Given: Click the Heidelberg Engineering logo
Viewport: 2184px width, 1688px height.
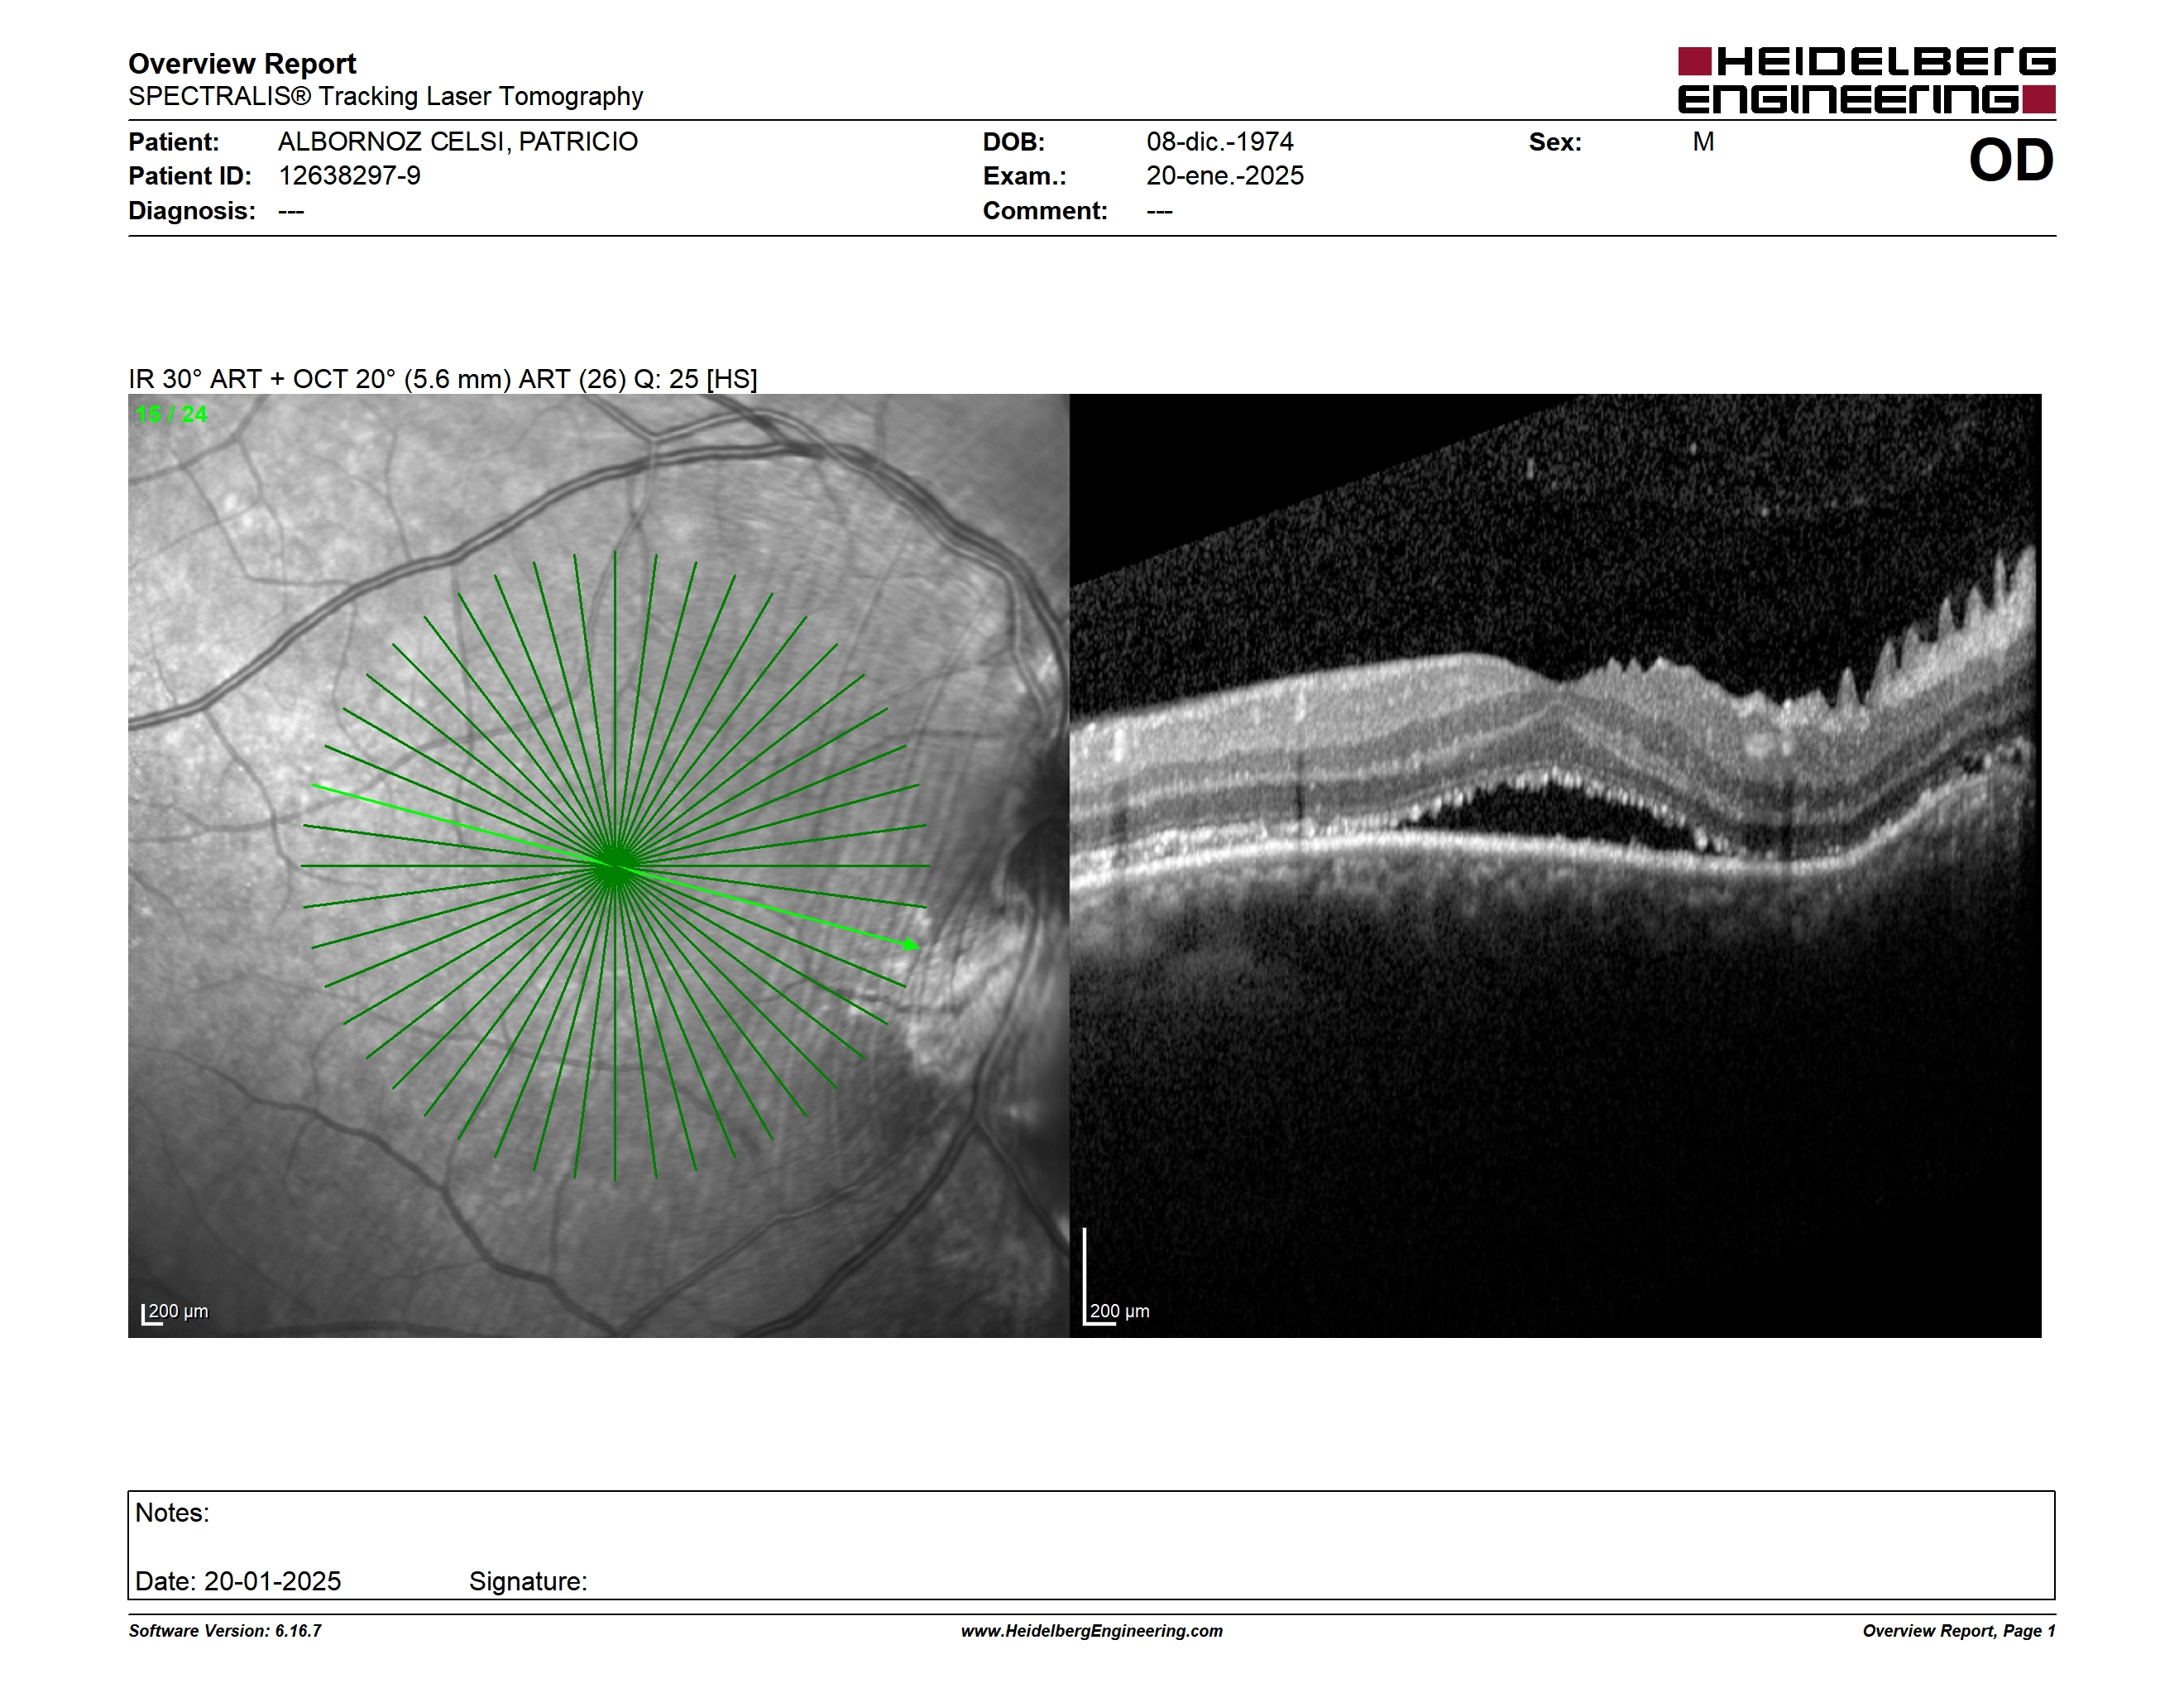Looking at the screenshot, I should coord(1866,80).
